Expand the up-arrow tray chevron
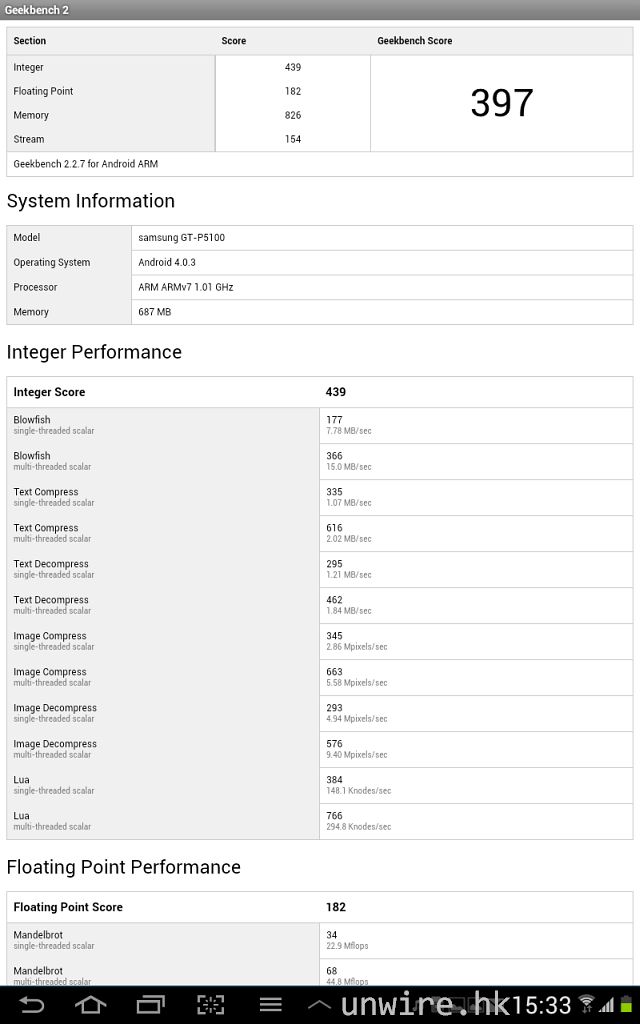Viewport: 640px width, 1024px height. [x=319, y=1004]
